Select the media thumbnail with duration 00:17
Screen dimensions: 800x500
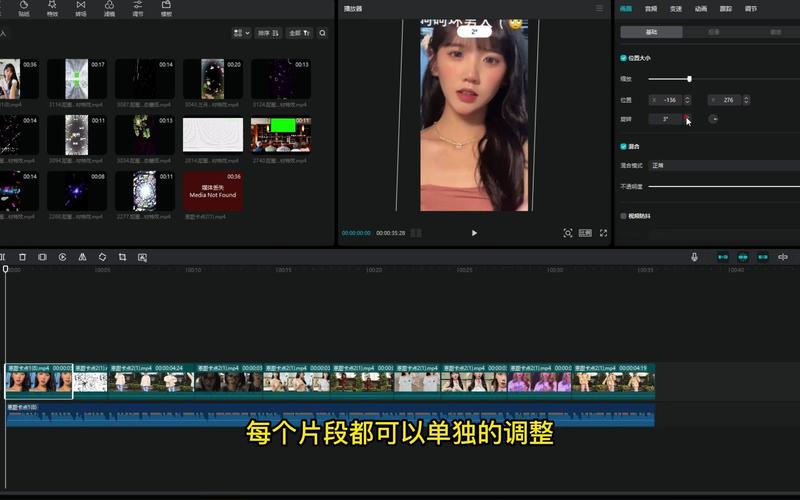click(x=77, y=79)
